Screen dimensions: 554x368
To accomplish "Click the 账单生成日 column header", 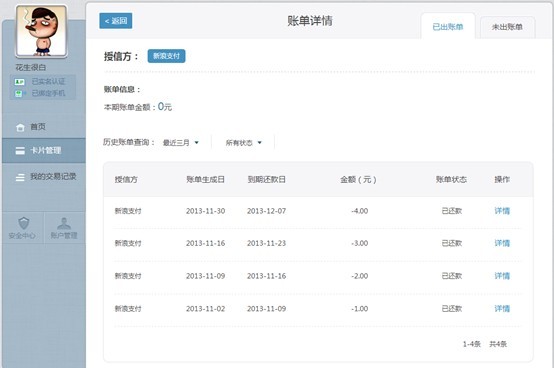I will (x=205, y=179).
